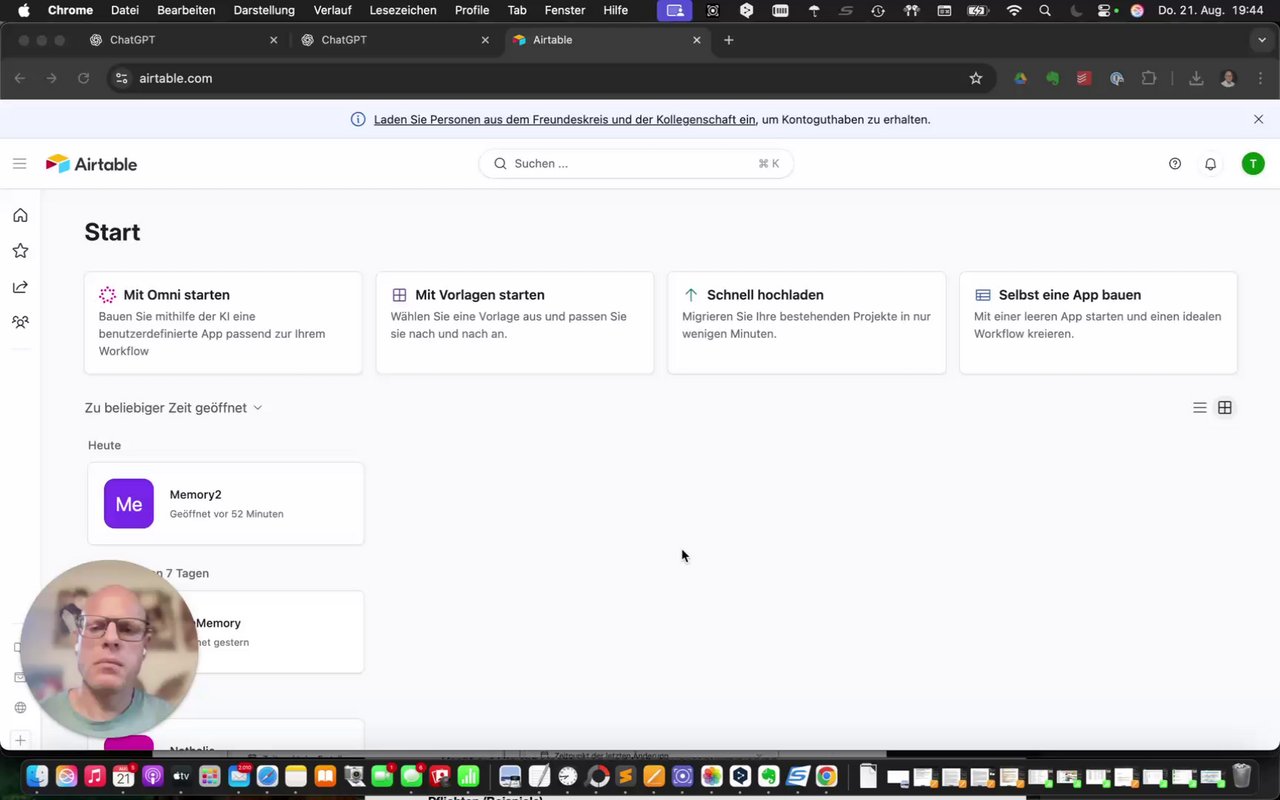Open Chrome's three-dot menu
Viewport: 1280px width, 800px height.
click(x=1258, y=78)
